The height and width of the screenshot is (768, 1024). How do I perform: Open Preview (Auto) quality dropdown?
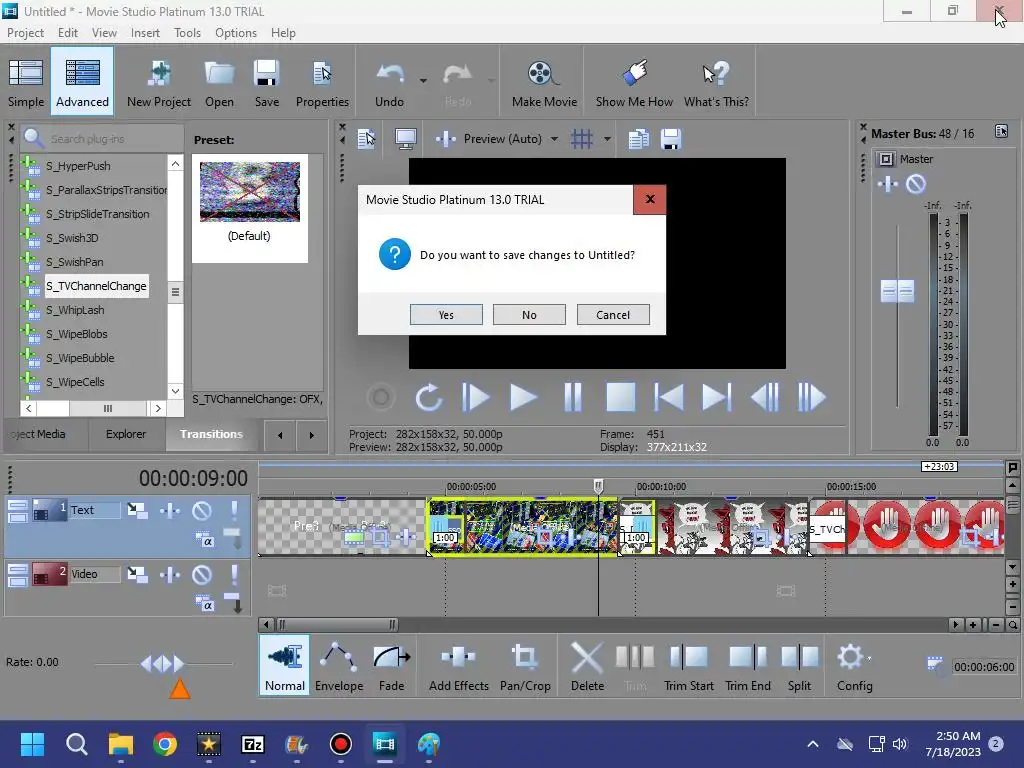pos(554,138)
